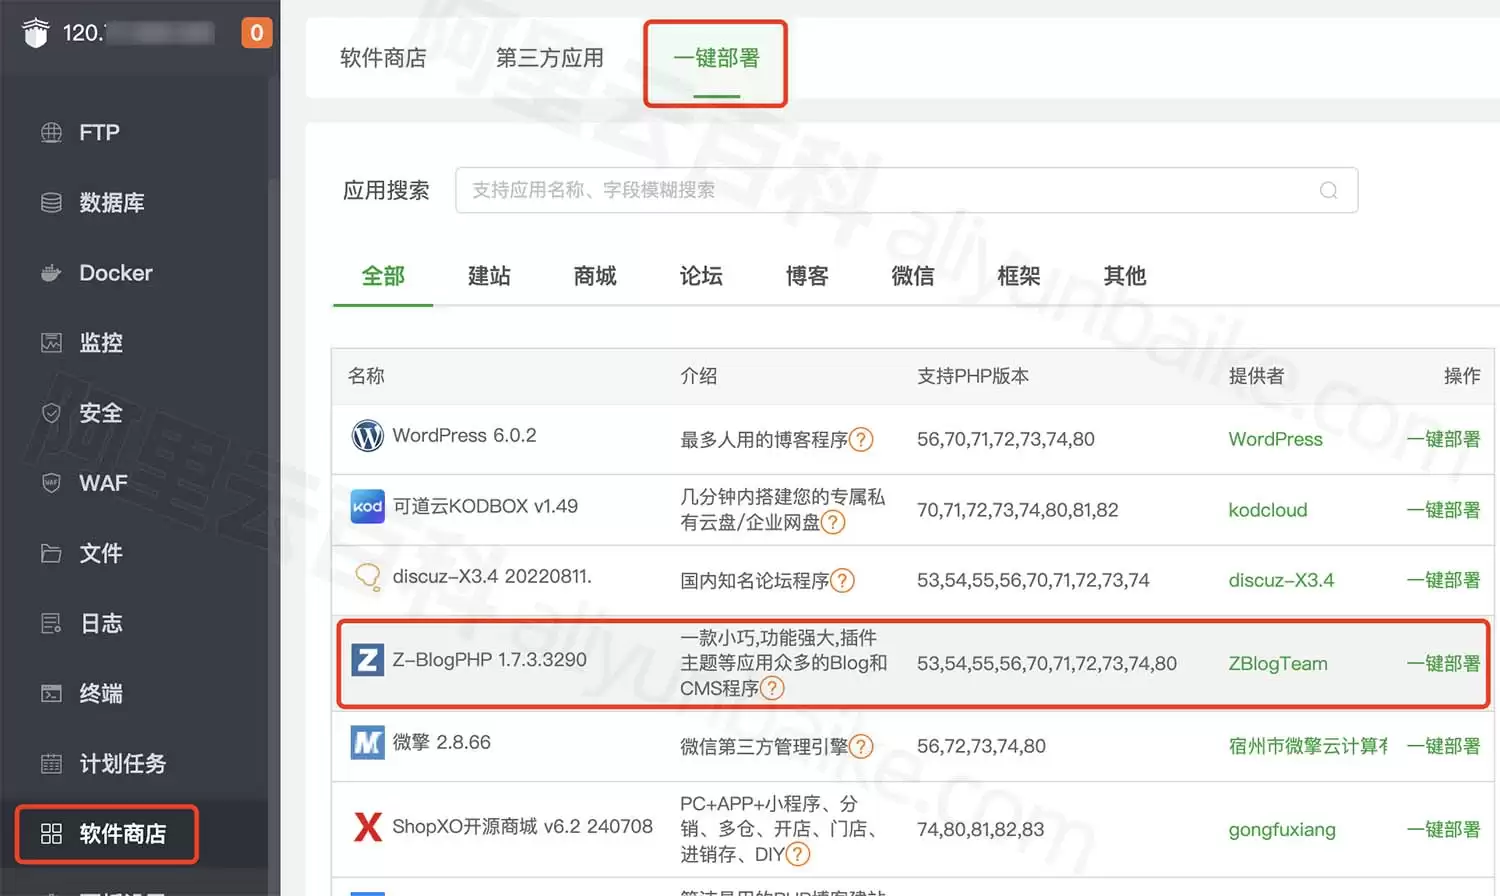Open the orange notification count badge

point(257,33)
